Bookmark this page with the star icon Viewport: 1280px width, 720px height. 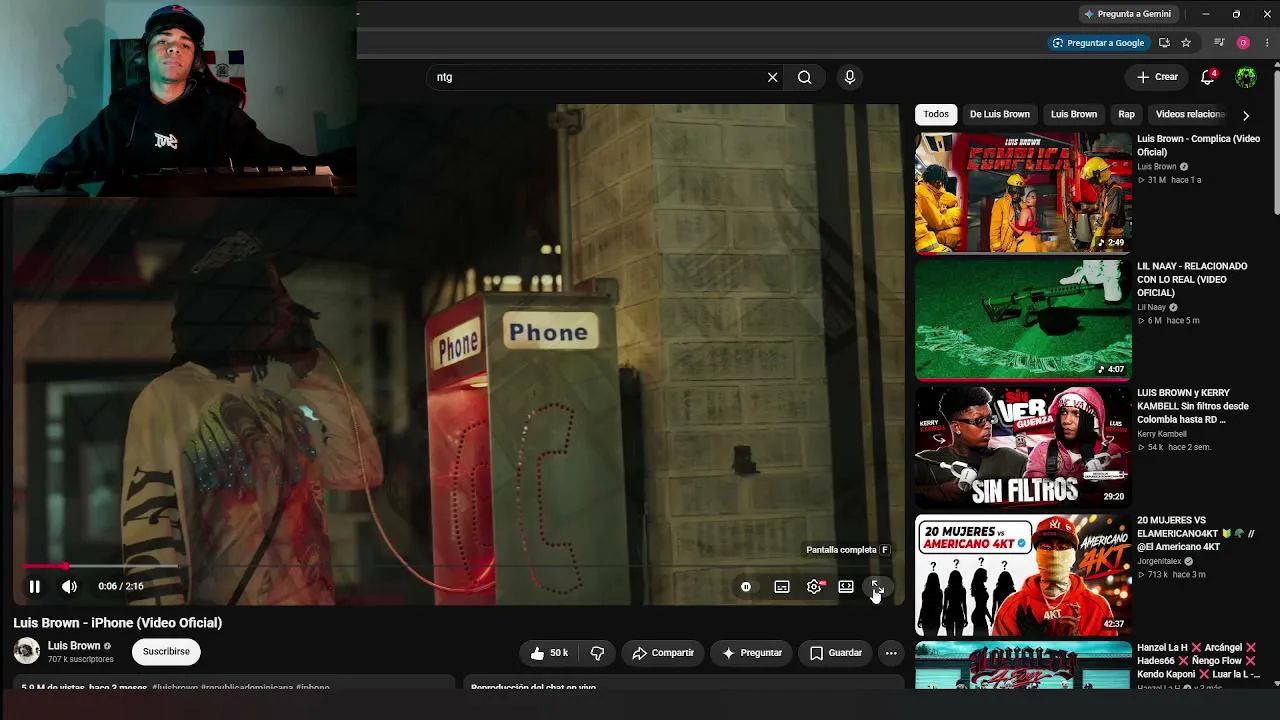coord(1186,43)
